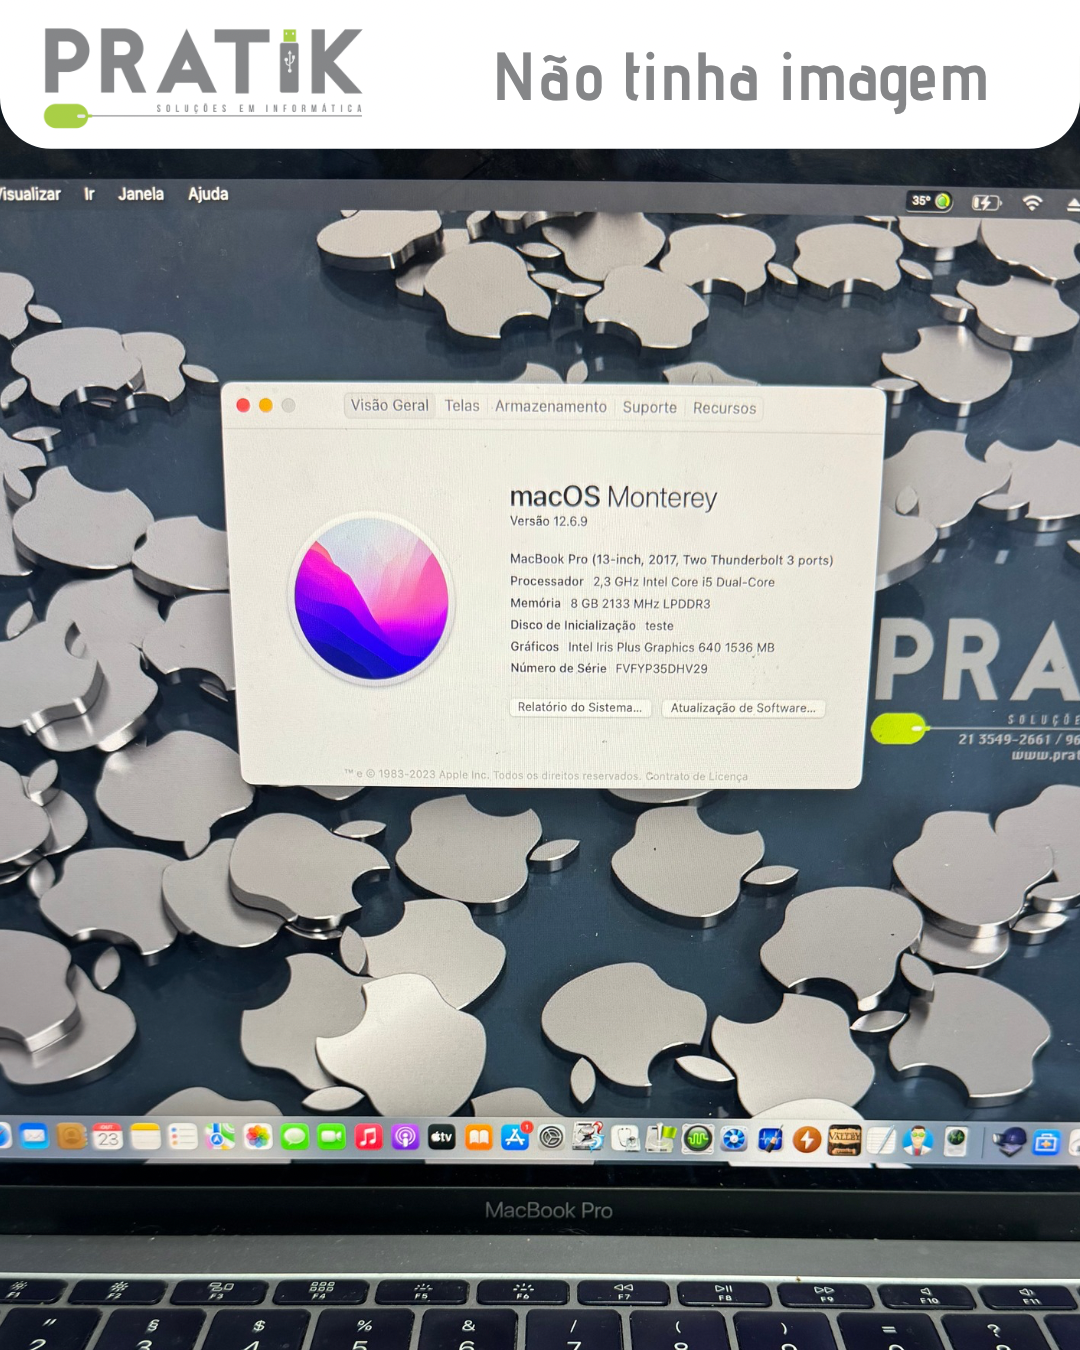Open the Ajuda menu
Screen dimensions: 1080x1350
[208, 194]
